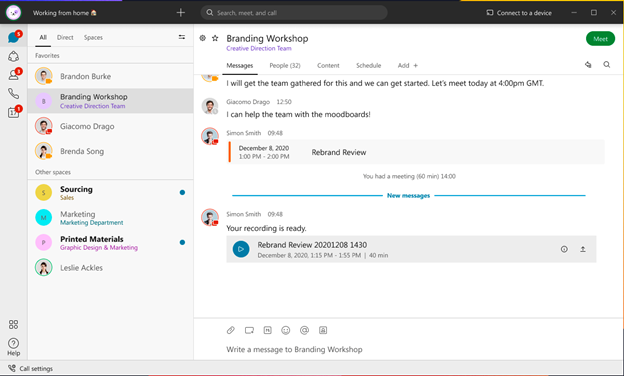Open space settings gear icon

click(203, 38)
